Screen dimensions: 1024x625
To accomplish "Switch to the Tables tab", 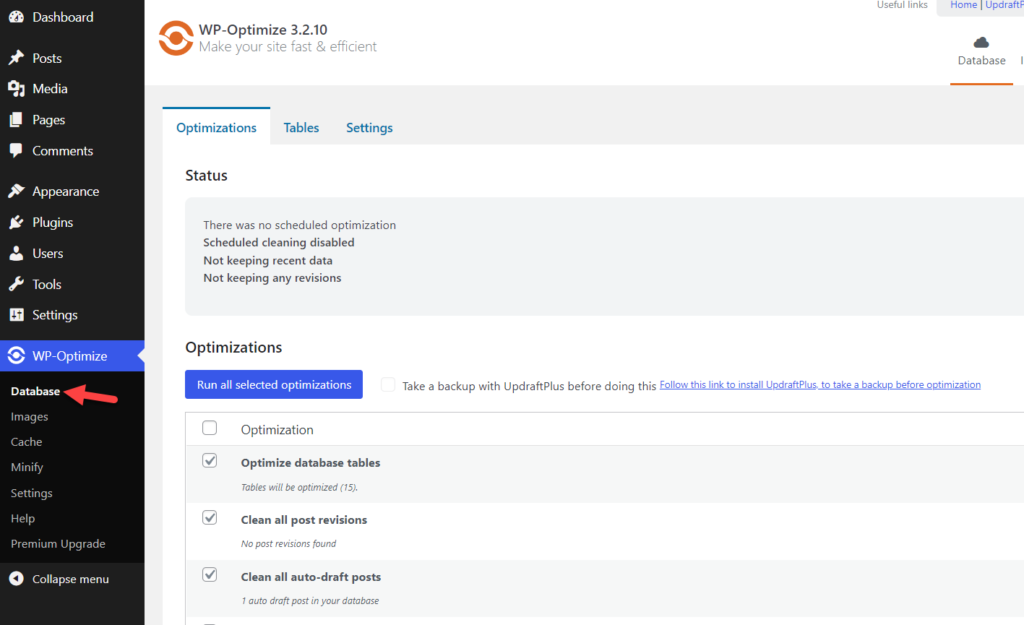I will [301, 127].
